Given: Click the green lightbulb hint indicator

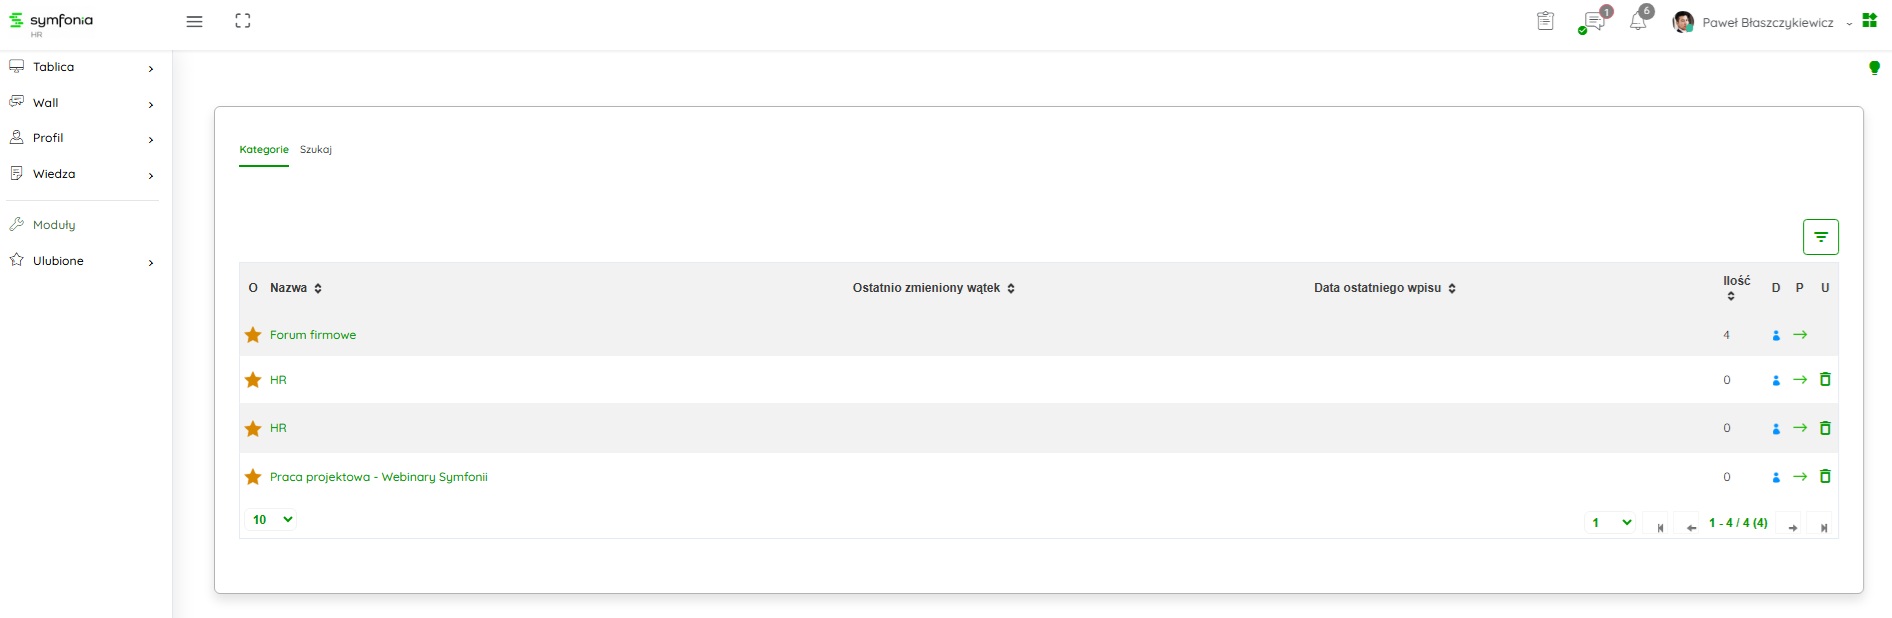Looking at the screenshot, I should click(x=1874, y=68).
